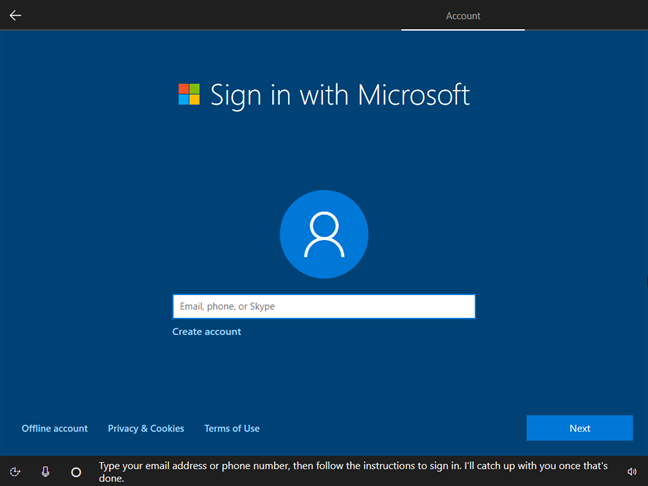This screenshot has width=648, height=486.
Task: Click the 'Sign in with Microsoft' heading
Action: coord(339,95)
